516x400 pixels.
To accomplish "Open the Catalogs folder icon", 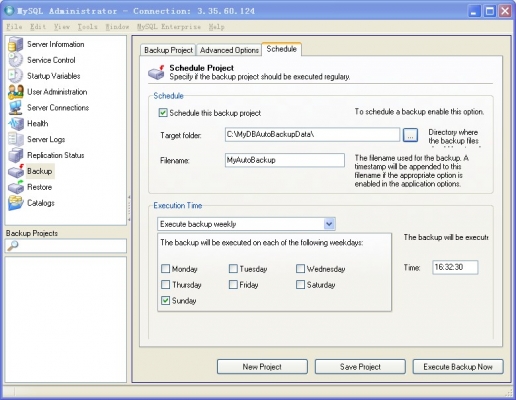I will [16, 203].
